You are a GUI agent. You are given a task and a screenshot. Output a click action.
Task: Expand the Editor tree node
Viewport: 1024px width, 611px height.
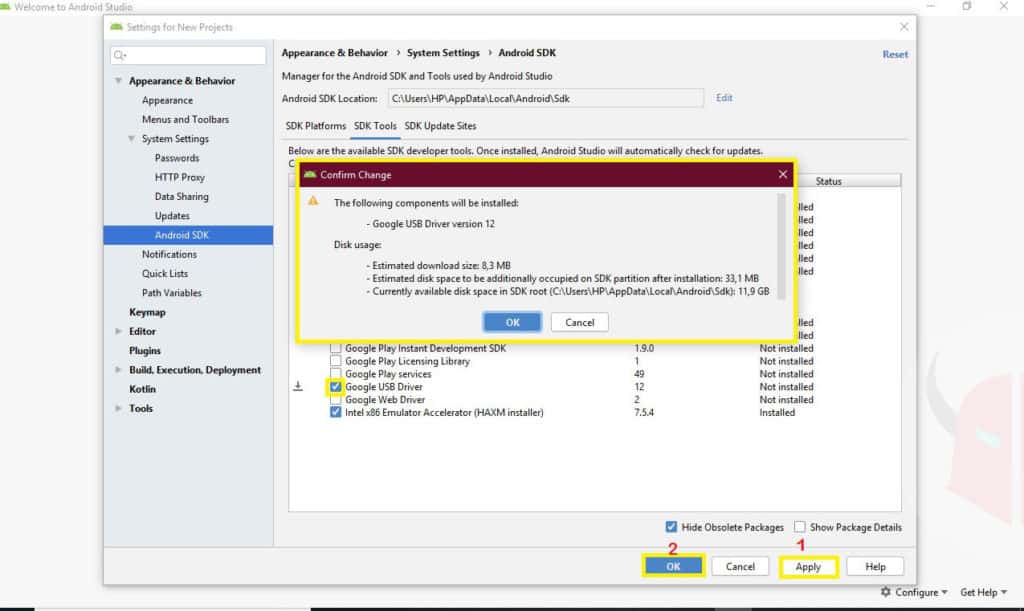click(x=118, y=332)
